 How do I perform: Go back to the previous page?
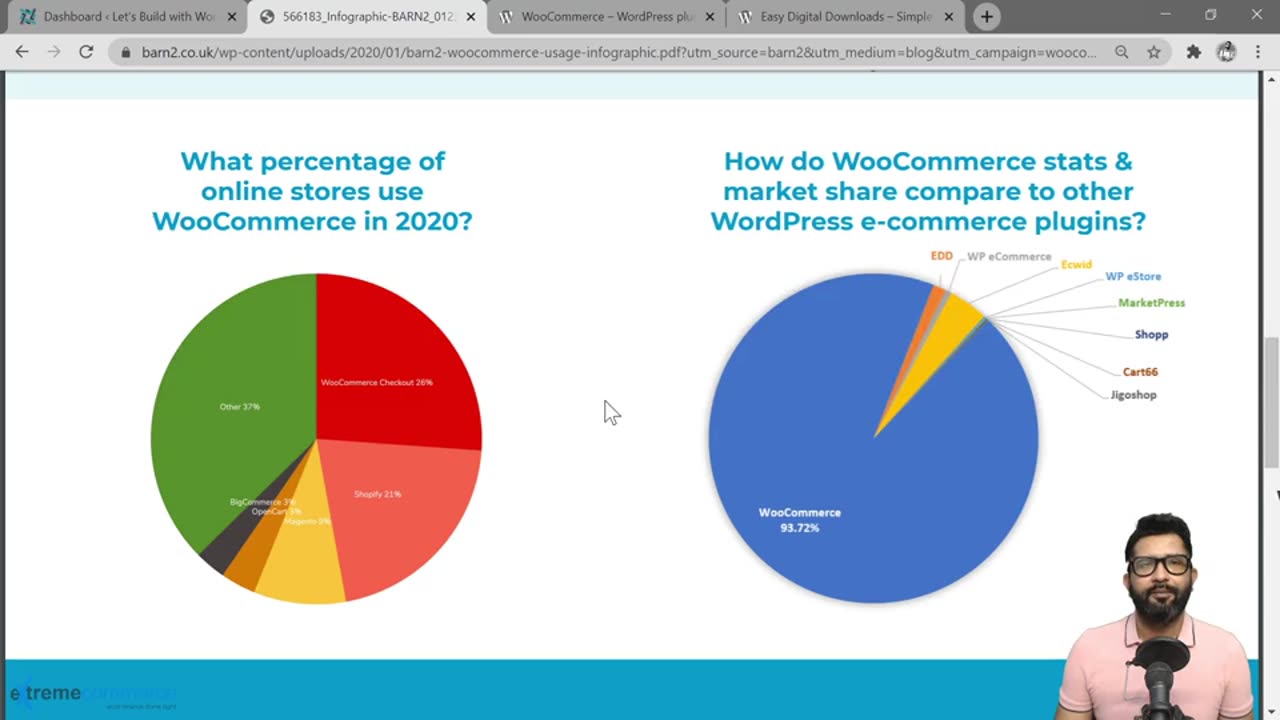[22, 52]
